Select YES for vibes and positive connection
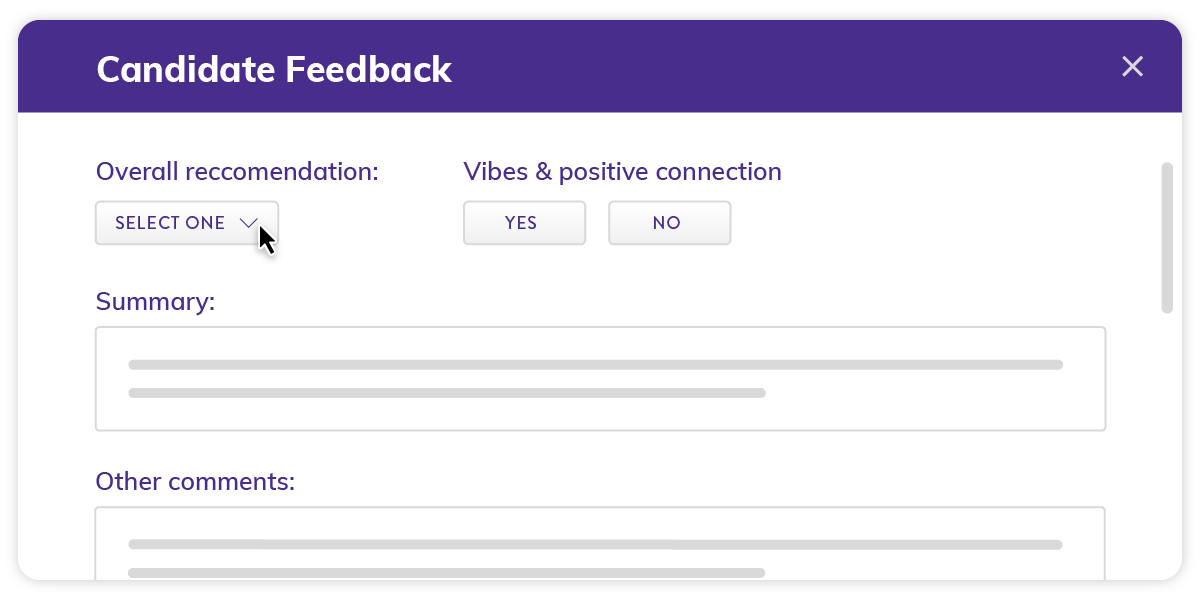 click(x=524, y=222)
